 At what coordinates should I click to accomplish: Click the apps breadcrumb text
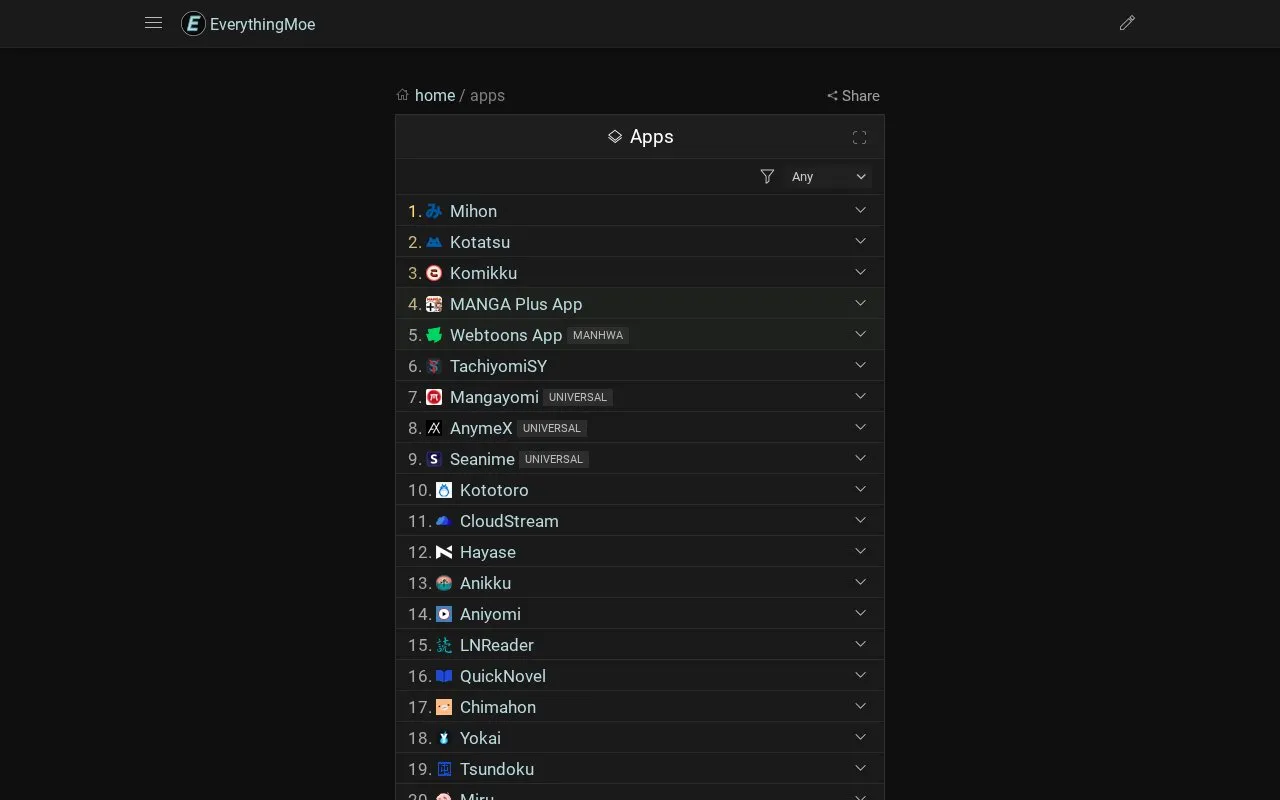click(487, 96)
